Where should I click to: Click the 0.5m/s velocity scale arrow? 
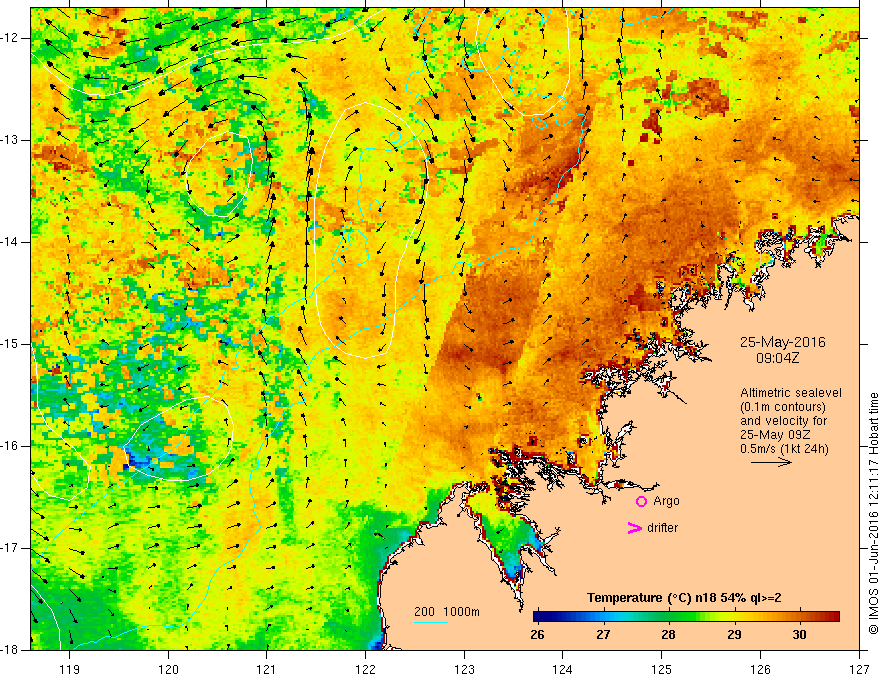coord(771,462)
